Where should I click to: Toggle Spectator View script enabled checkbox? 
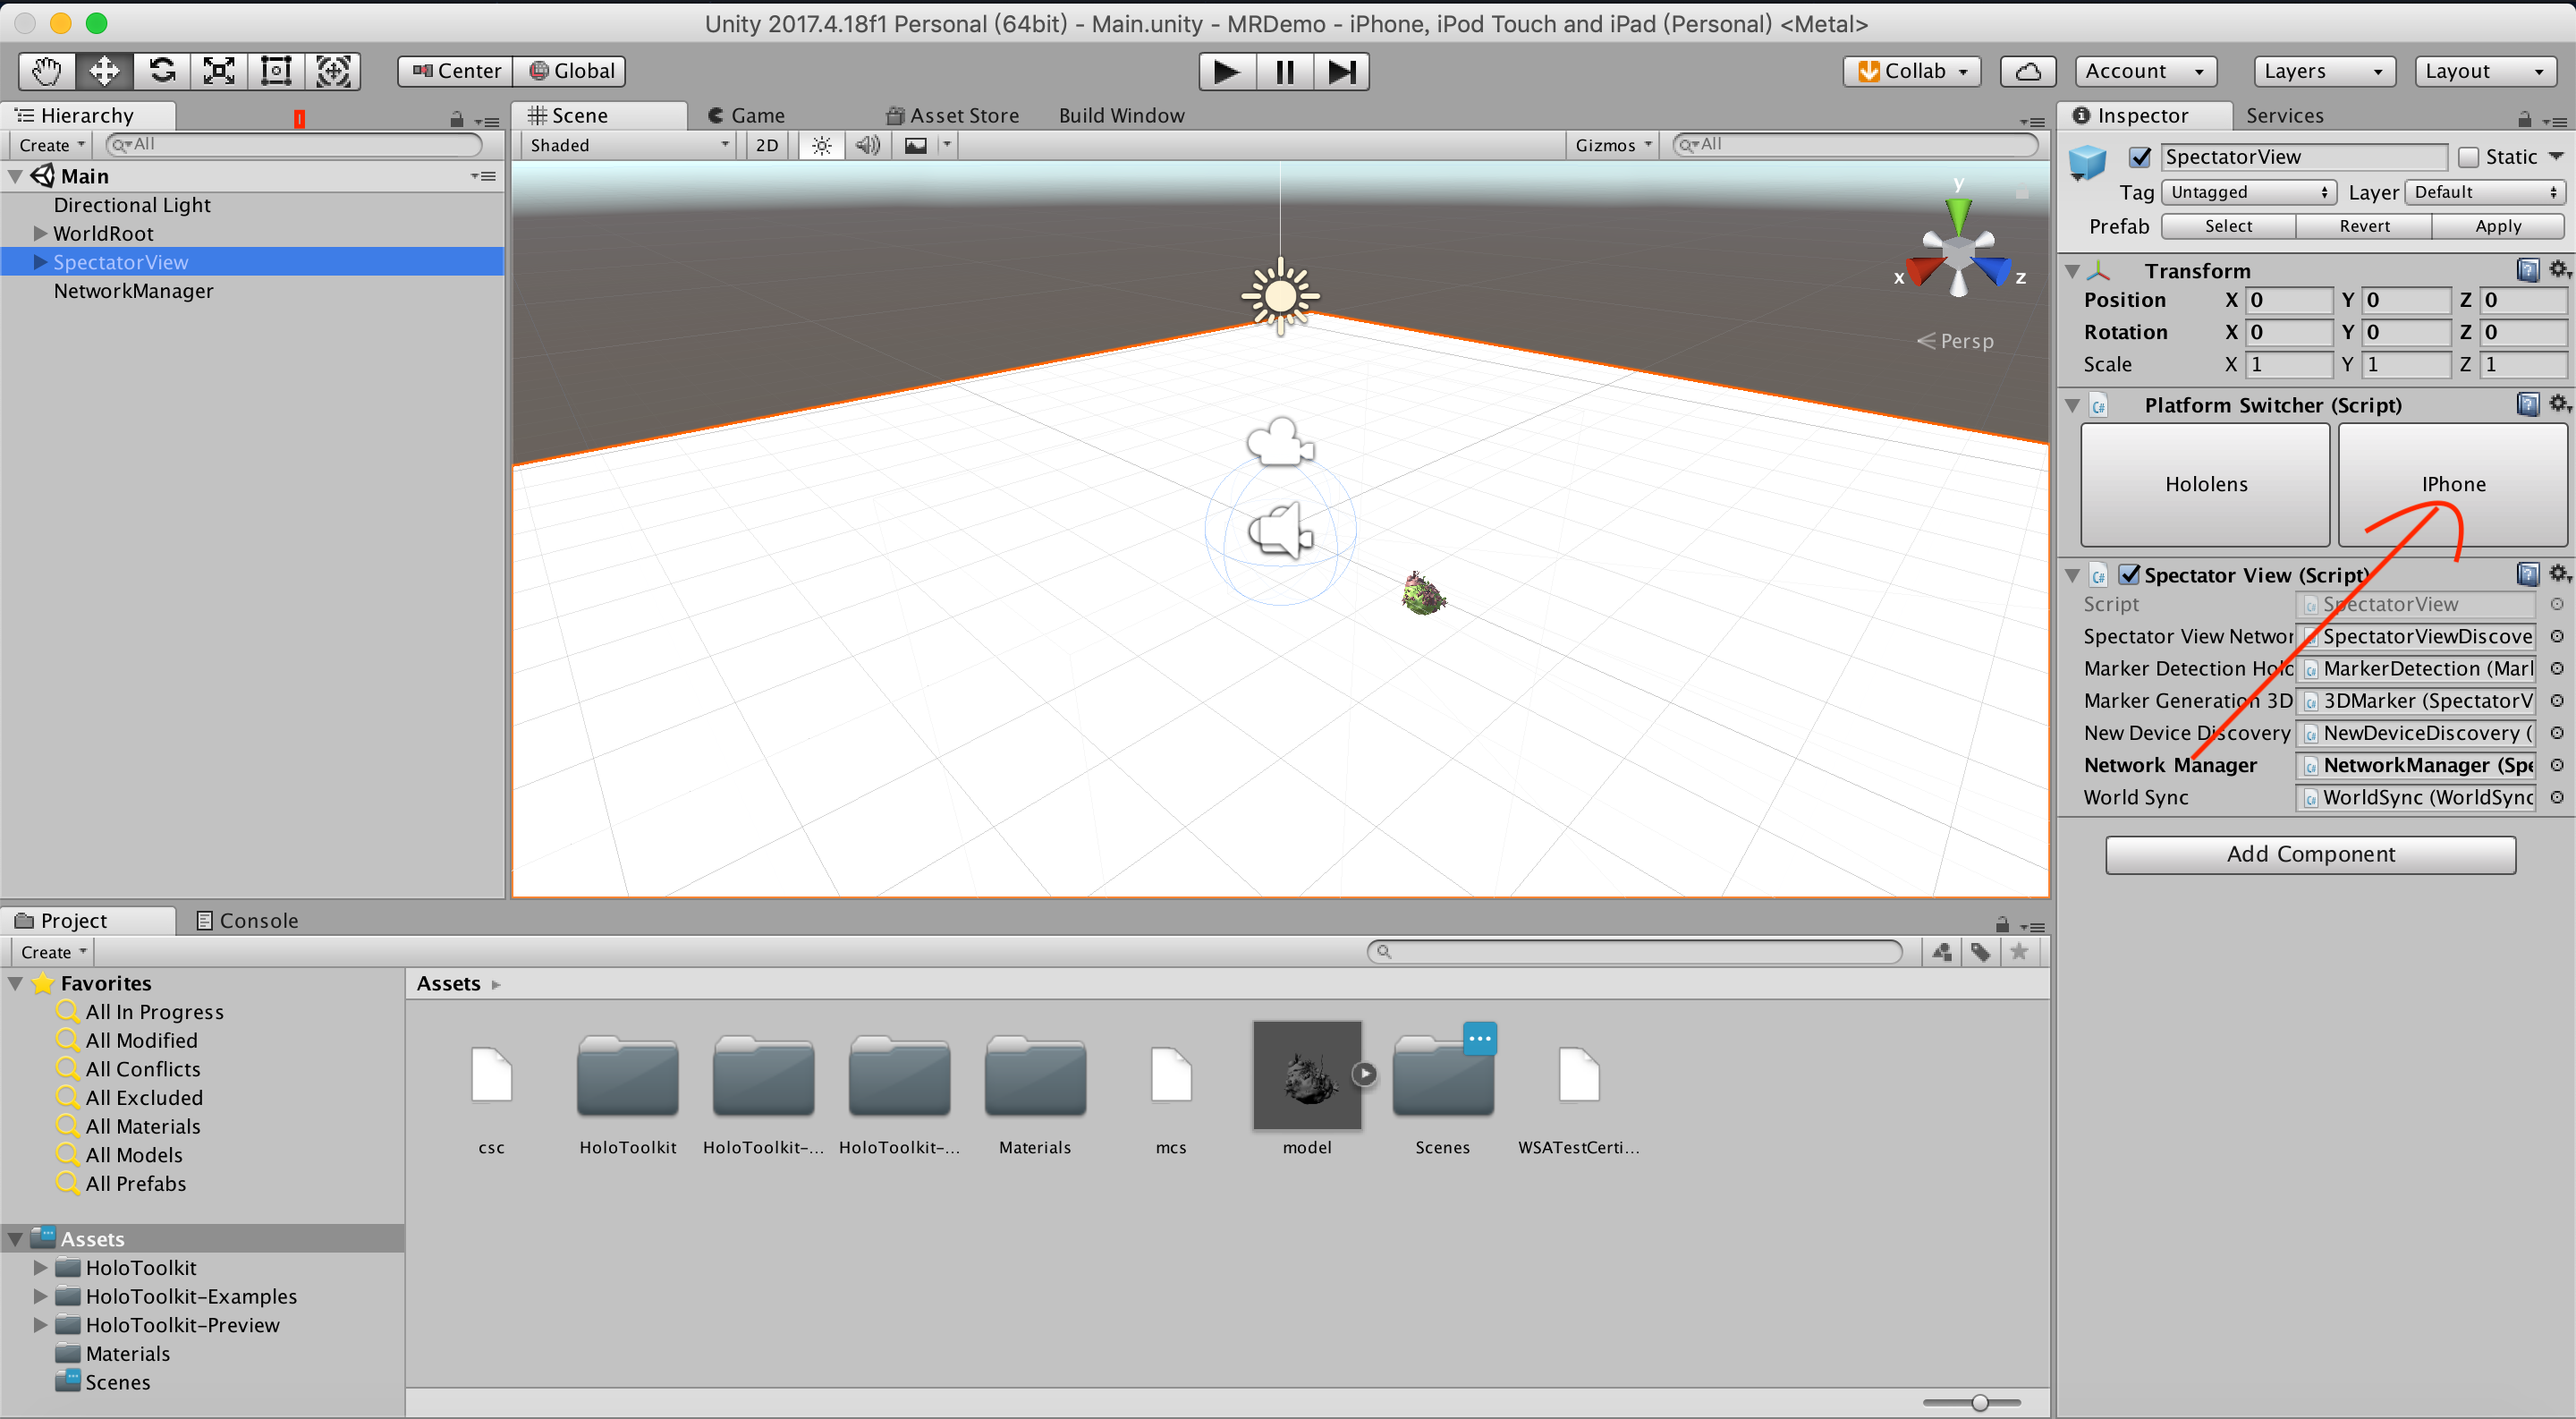(2129, 575)
